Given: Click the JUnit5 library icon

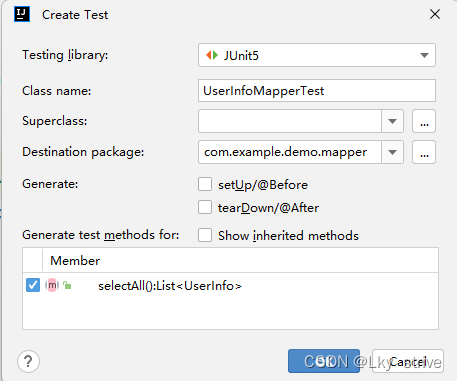Looking at the screenshot, I should click(212, 55).
